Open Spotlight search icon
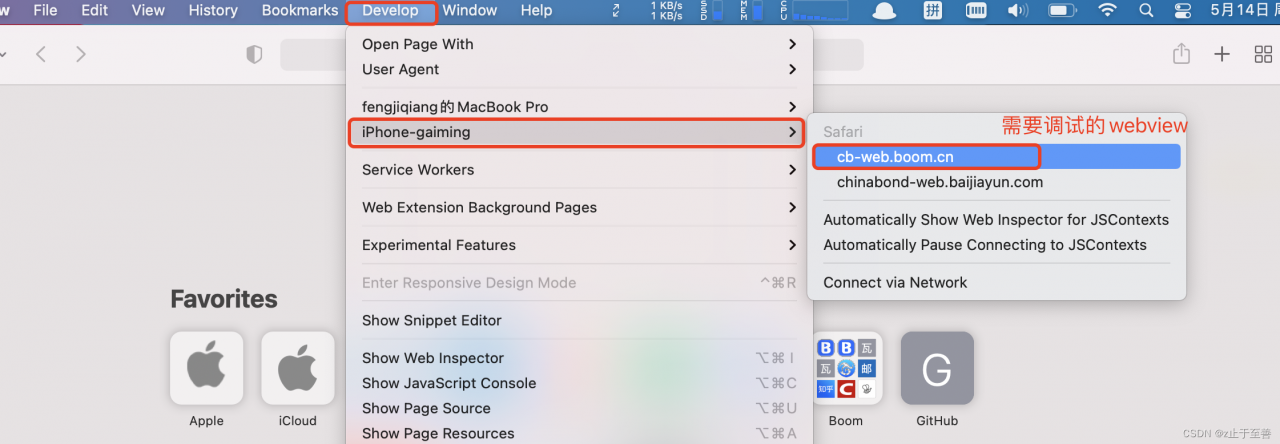This screenshot has width=1280, height=444. (1146, 11)
